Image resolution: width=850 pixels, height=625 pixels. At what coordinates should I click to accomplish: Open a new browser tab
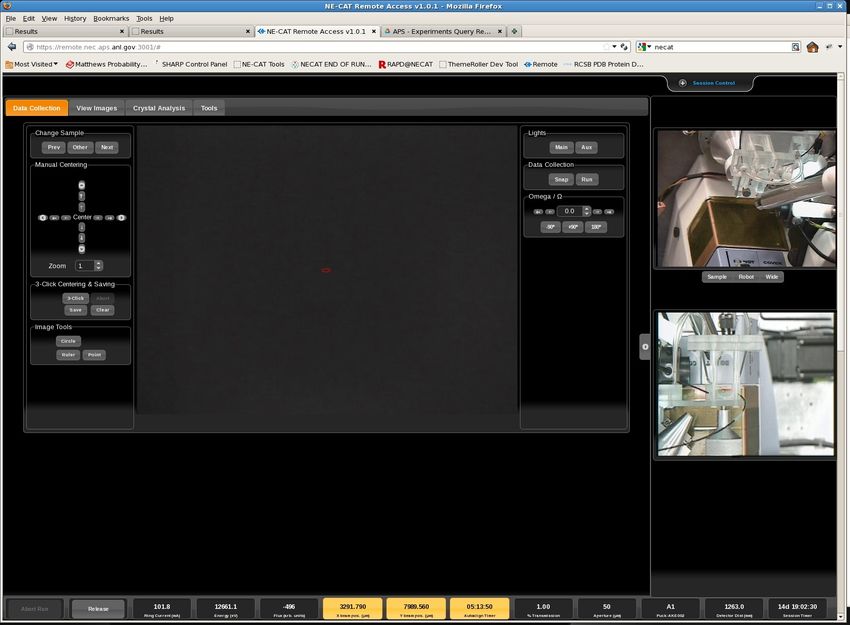[x=514, y=31]
